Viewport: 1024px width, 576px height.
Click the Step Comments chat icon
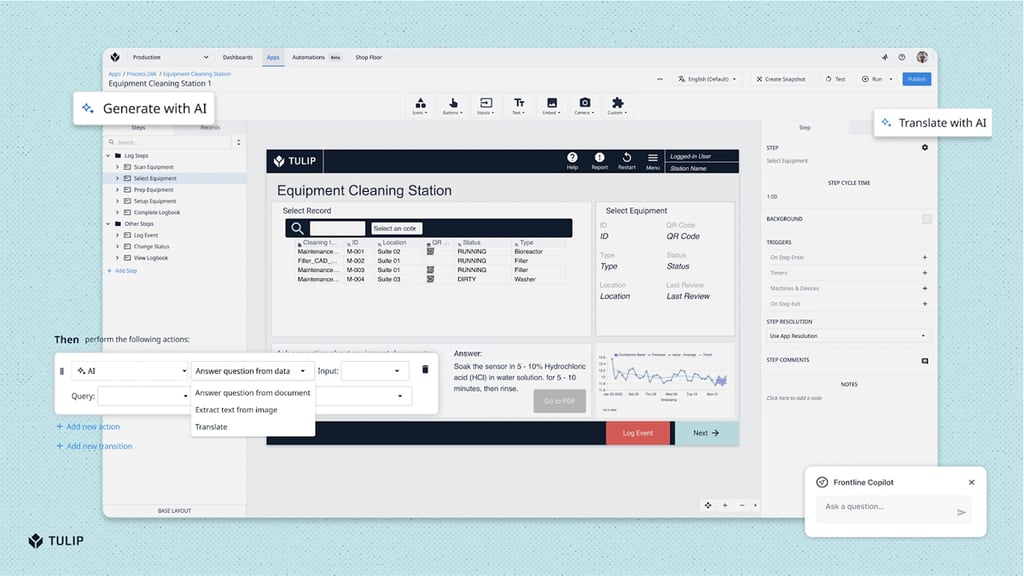point(925,360)
